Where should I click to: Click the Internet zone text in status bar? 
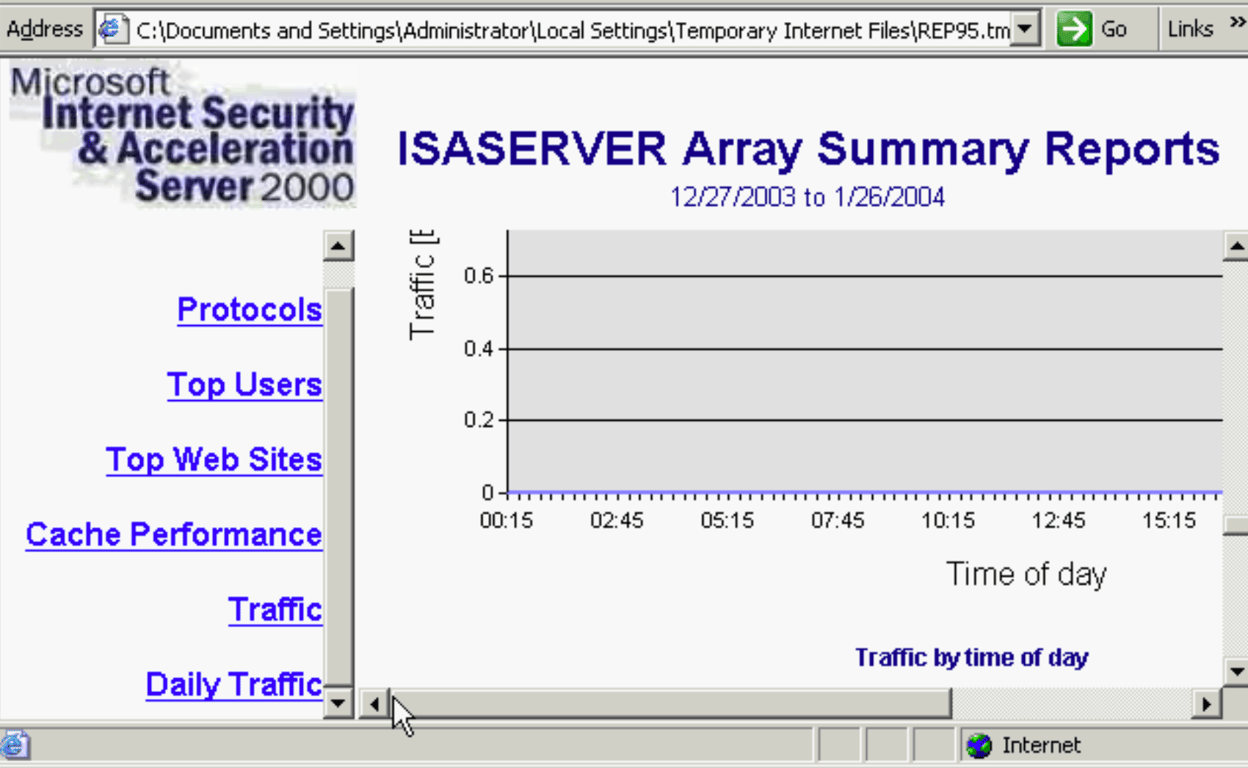1041,745
